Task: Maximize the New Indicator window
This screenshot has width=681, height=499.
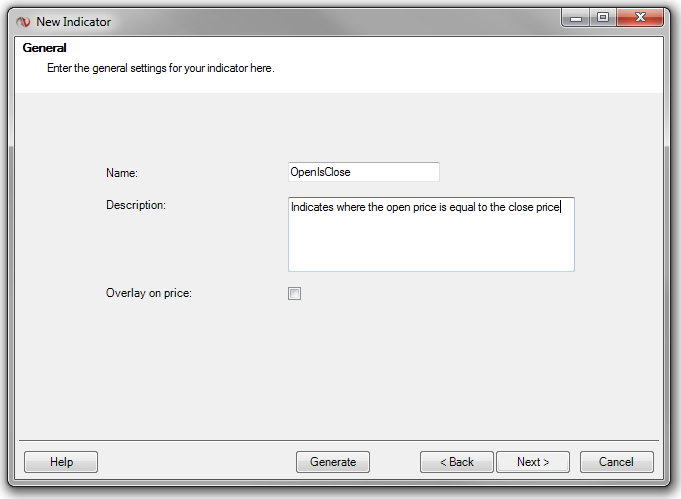Action: click(x=603, y=17)
